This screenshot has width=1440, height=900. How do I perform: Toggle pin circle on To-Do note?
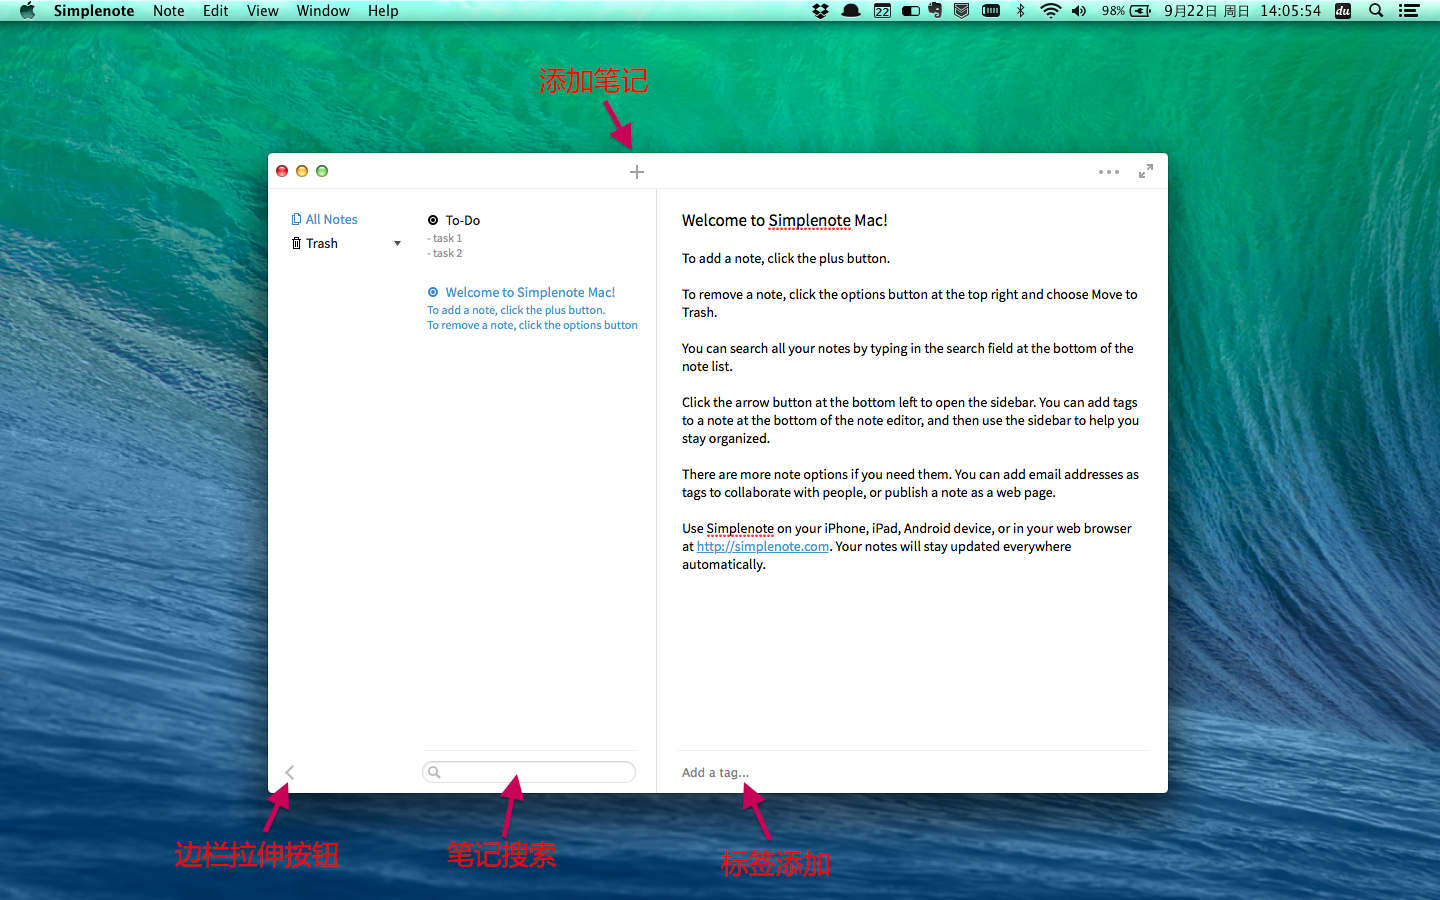pos(433,220)
